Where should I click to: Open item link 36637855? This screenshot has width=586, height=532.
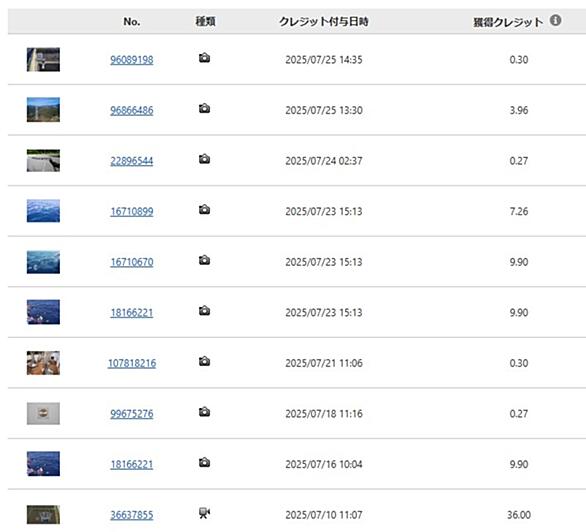132,515
